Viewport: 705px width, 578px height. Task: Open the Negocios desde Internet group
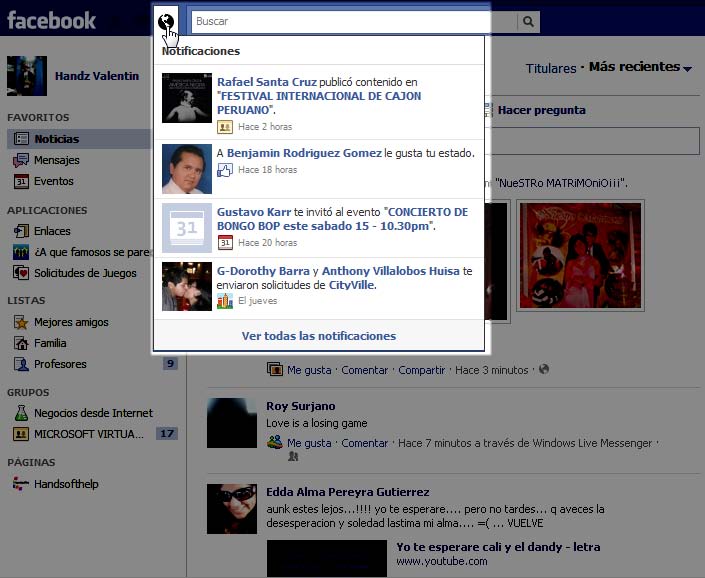[93, 413]
